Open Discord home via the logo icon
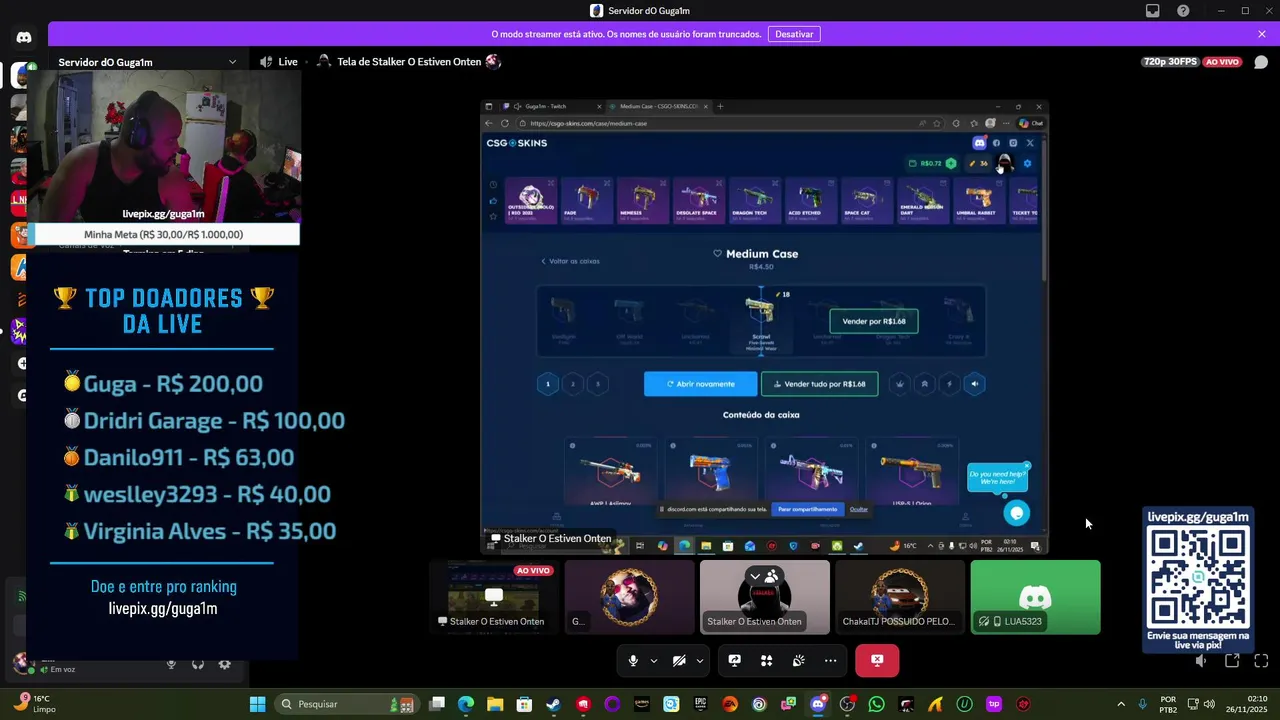 tap(23, 37)
